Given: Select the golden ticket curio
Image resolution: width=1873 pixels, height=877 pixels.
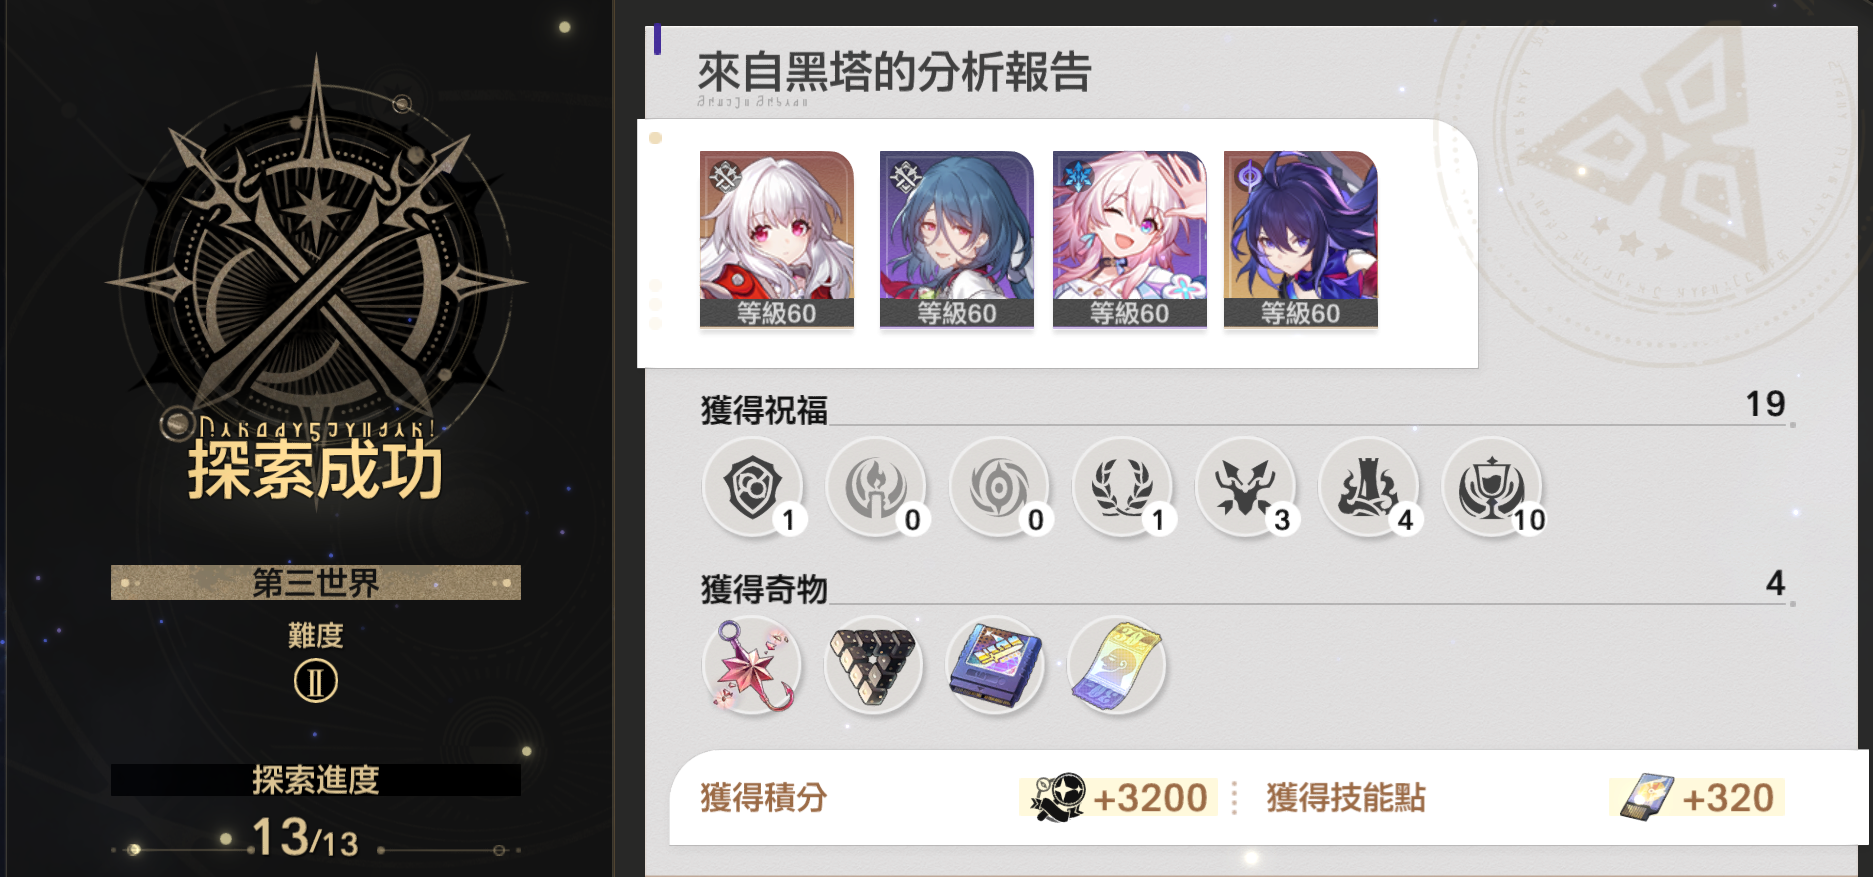Looking at the screenshot, I should (x=1117, y=665).
